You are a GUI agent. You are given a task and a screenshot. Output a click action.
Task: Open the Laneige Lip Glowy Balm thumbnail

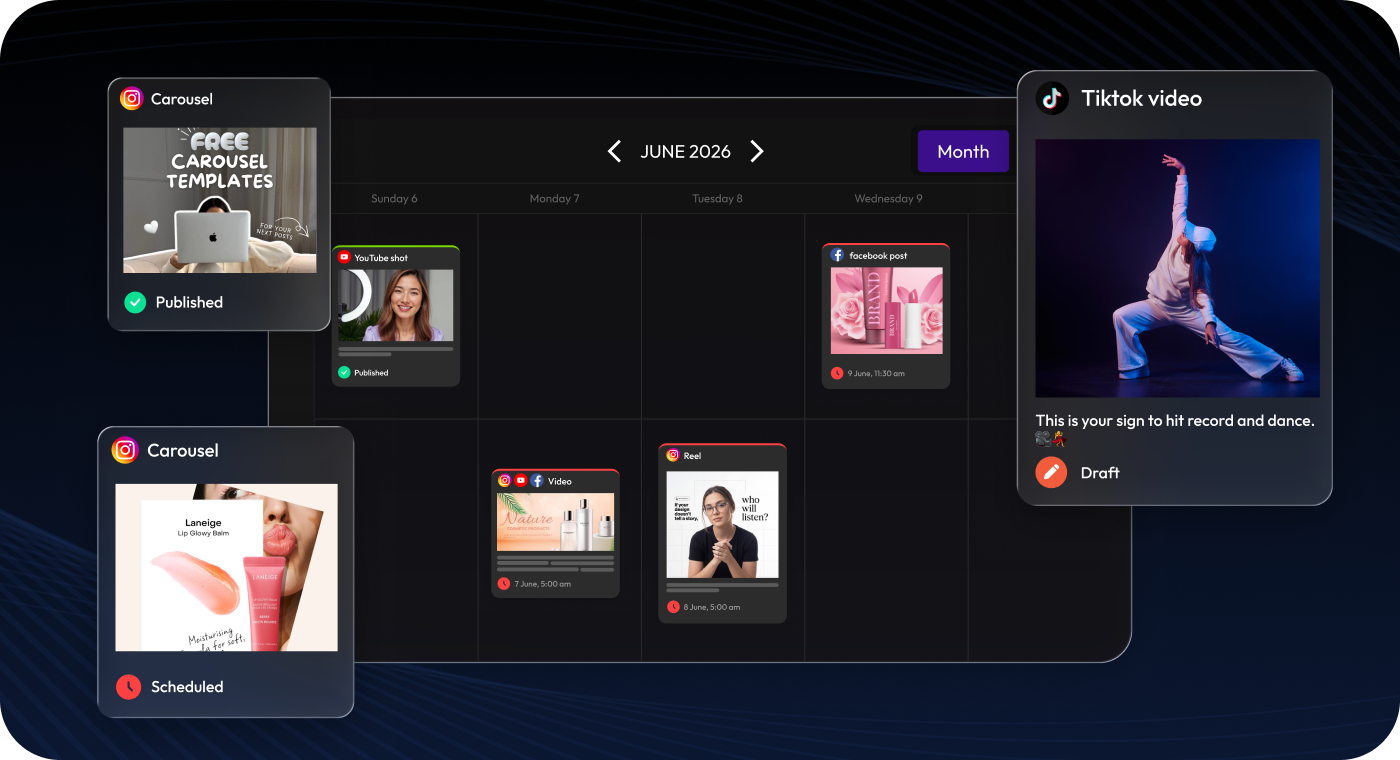[x=227, y=568]
